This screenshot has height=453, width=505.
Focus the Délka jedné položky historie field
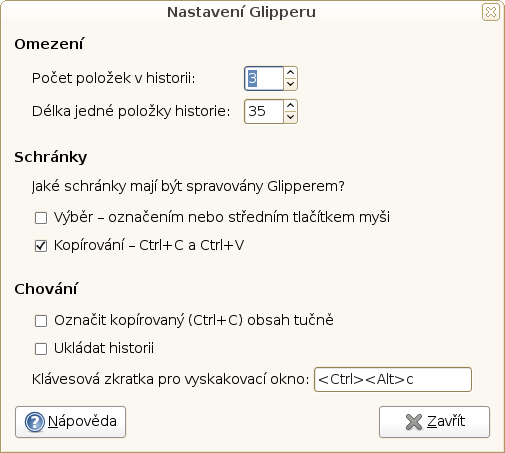point(264,111)
